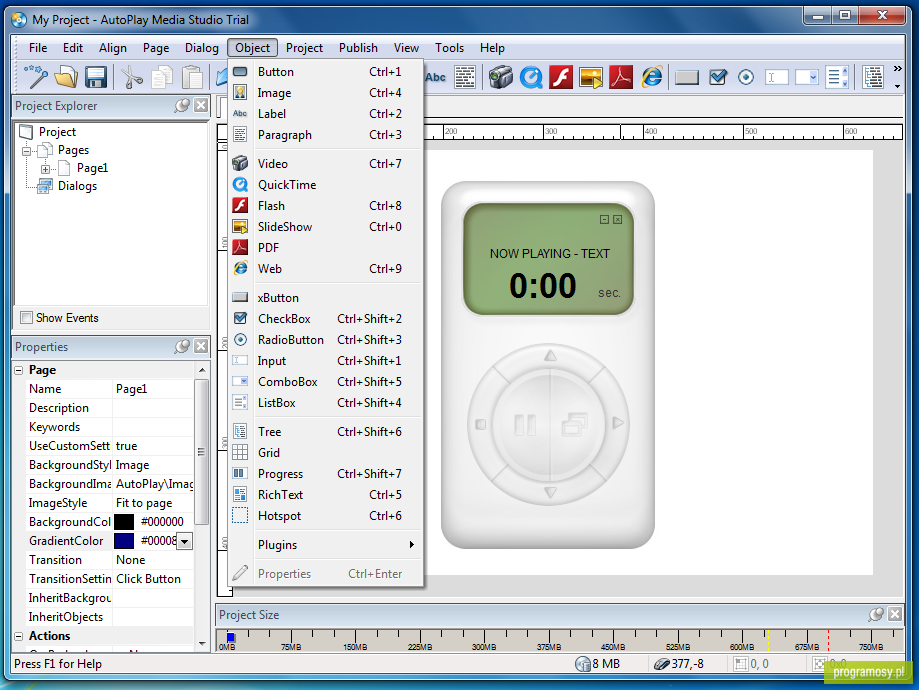
Task: Open the Plugins submenu
Action: pyautogui.click(x=326, y=545)
